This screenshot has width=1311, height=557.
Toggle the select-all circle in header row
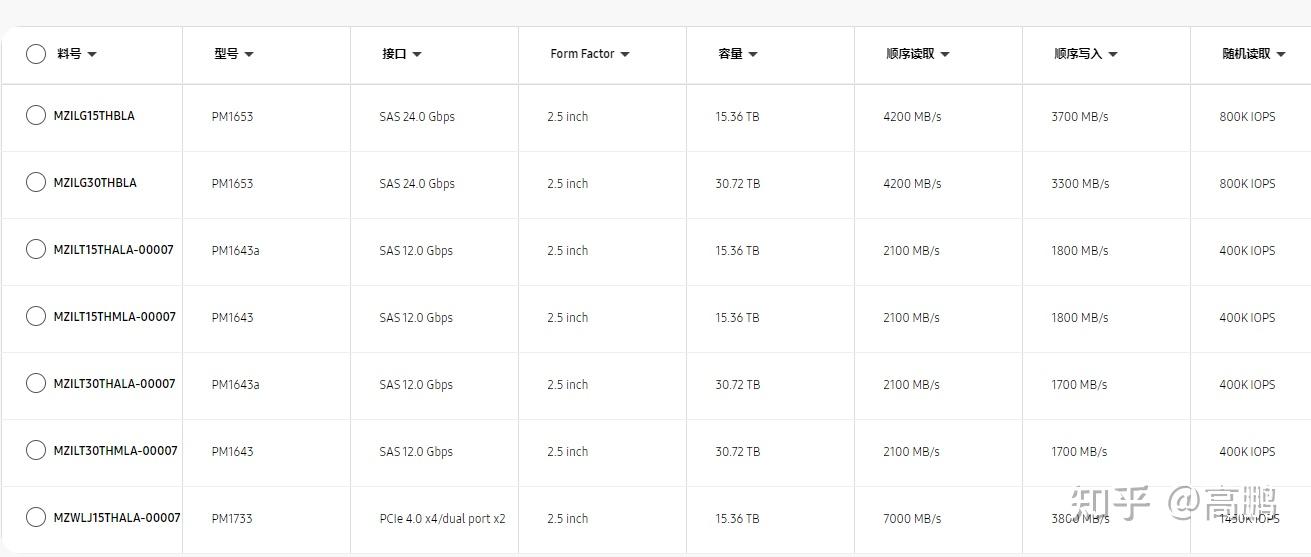coord(36,54)
